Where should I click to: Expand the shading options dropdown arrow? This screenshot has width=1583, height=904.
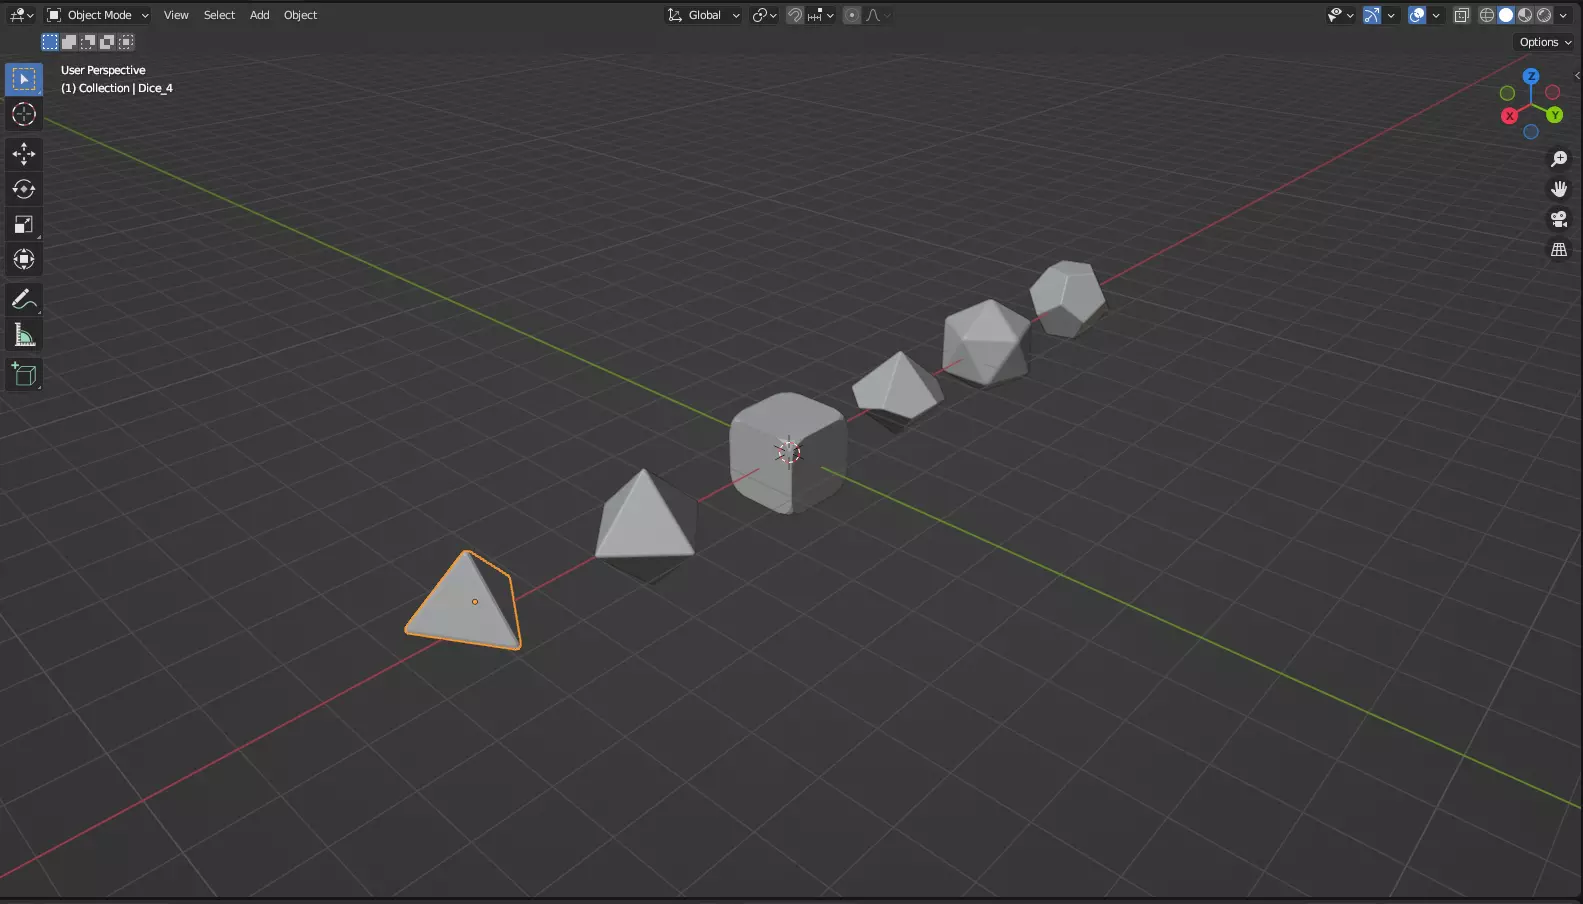click(x=1563, y=15)
